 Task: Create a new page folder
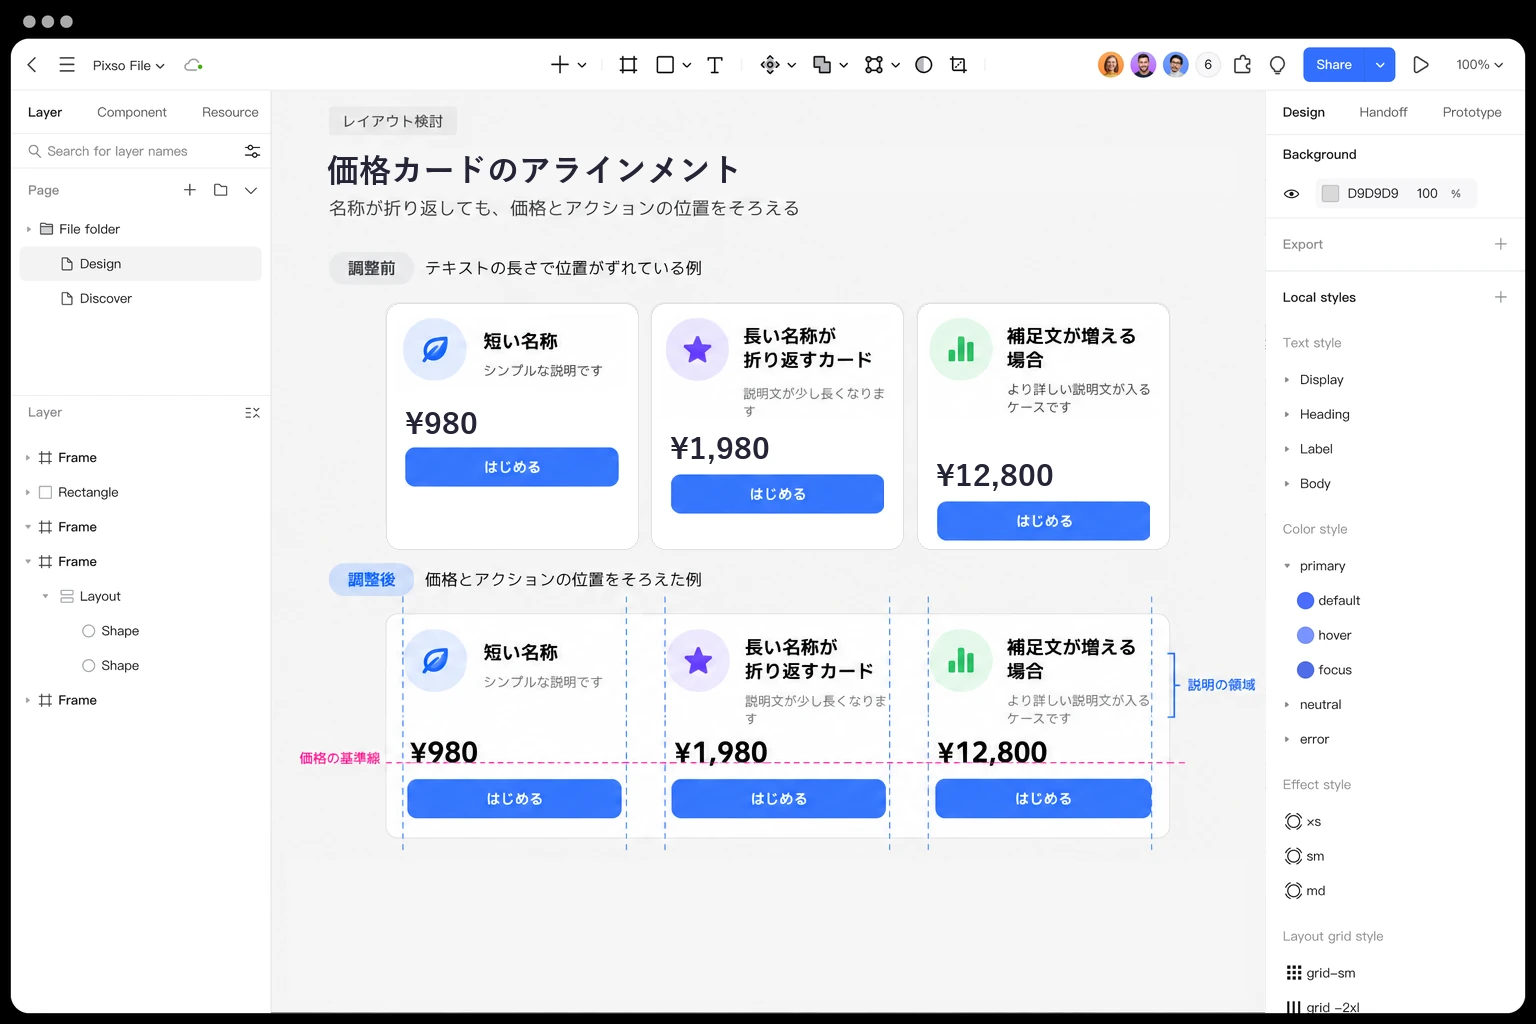tap(221, 190)
